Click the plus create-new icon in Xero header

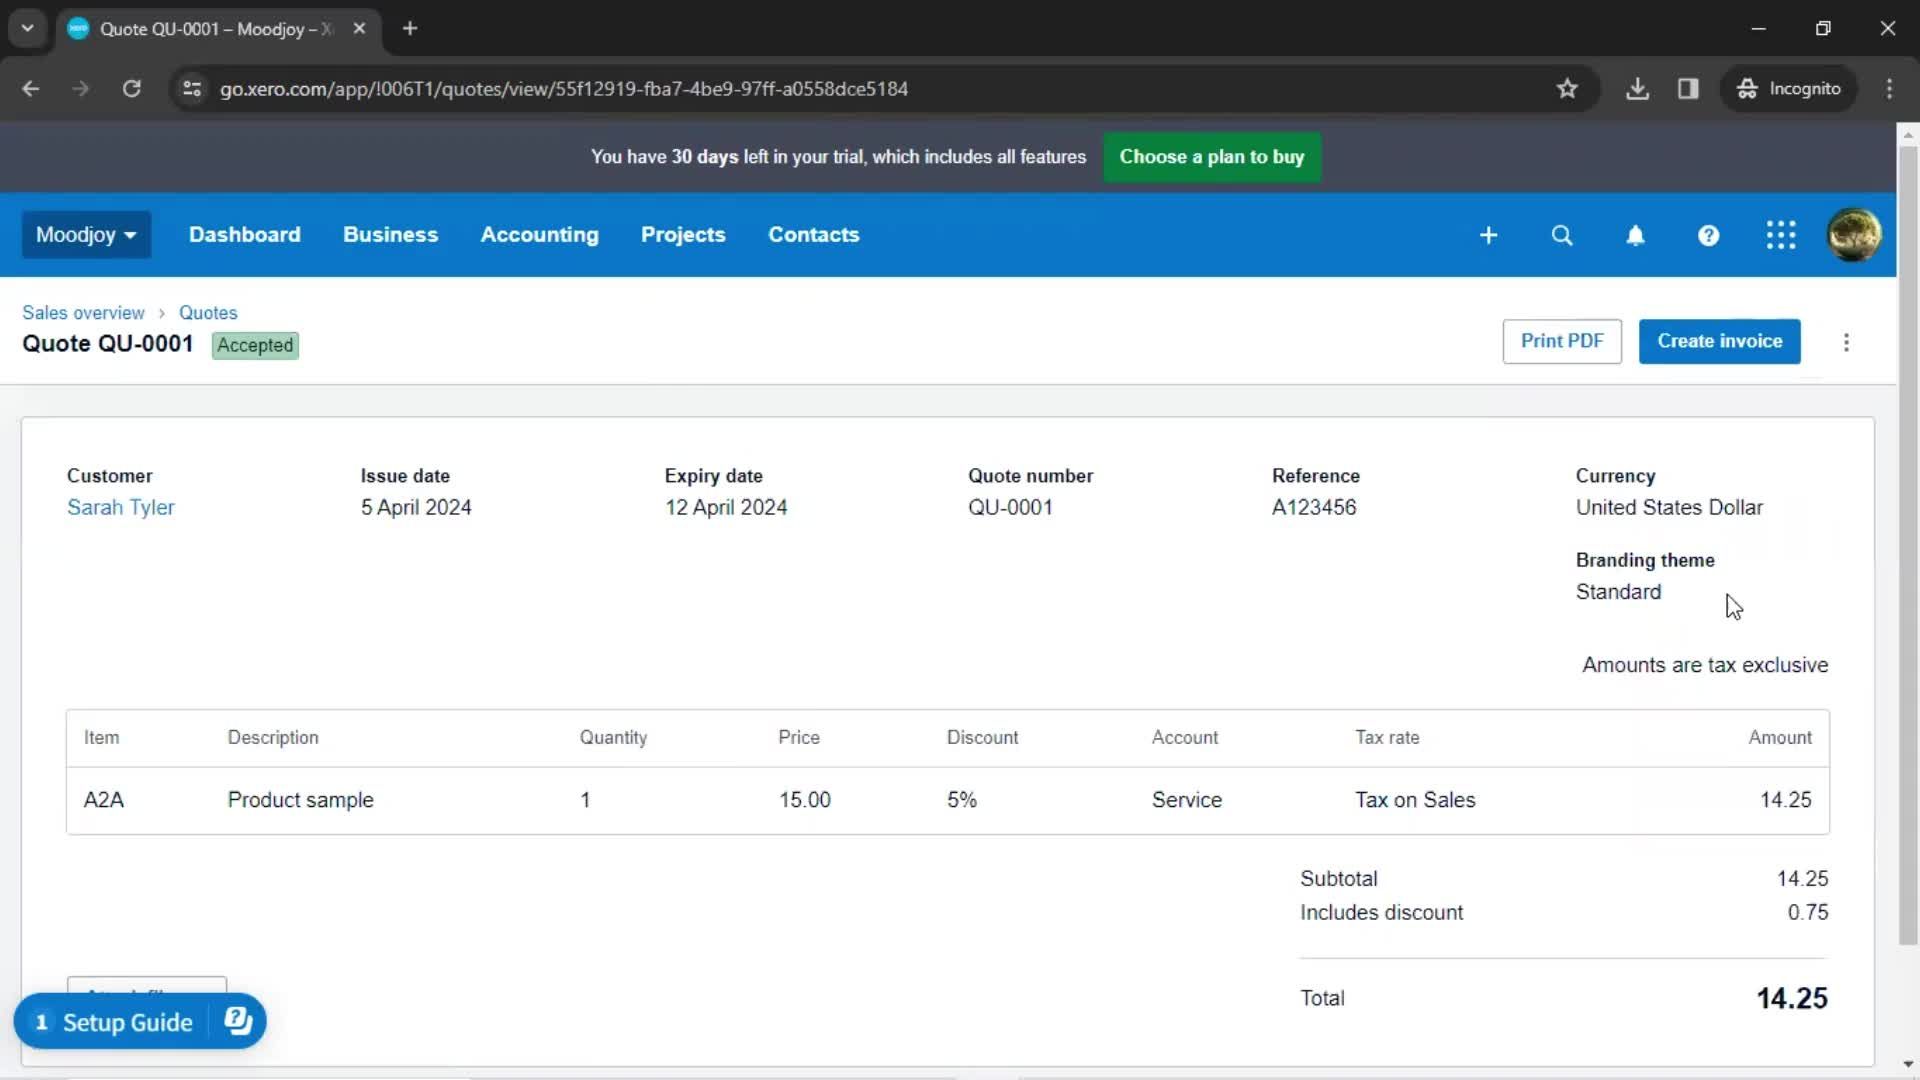[1488, 235]
